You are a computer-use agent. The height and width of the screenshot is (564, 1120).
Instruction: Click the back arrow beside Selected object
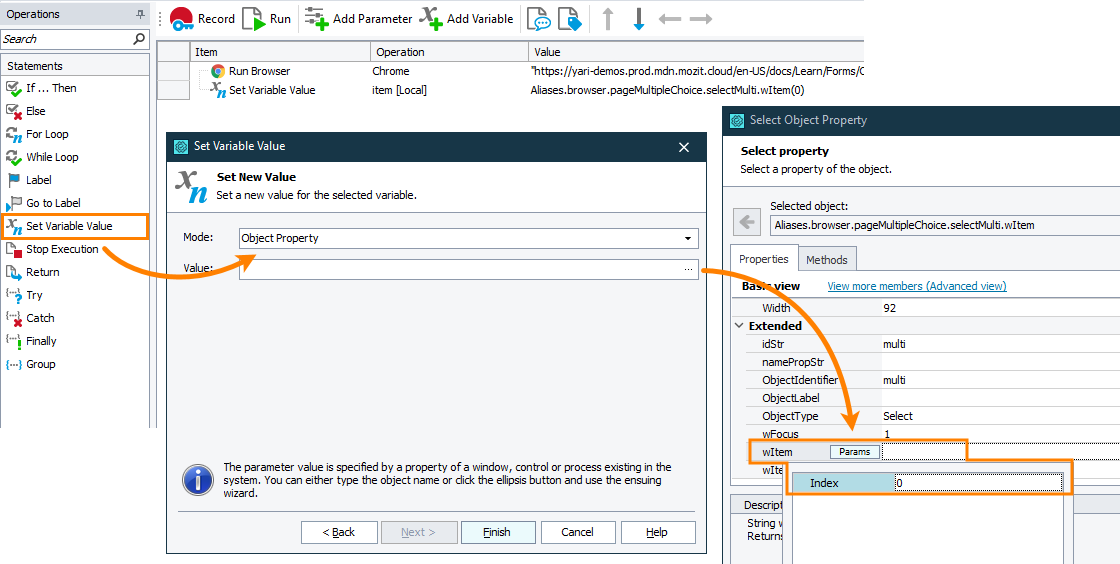click(747, 221)
